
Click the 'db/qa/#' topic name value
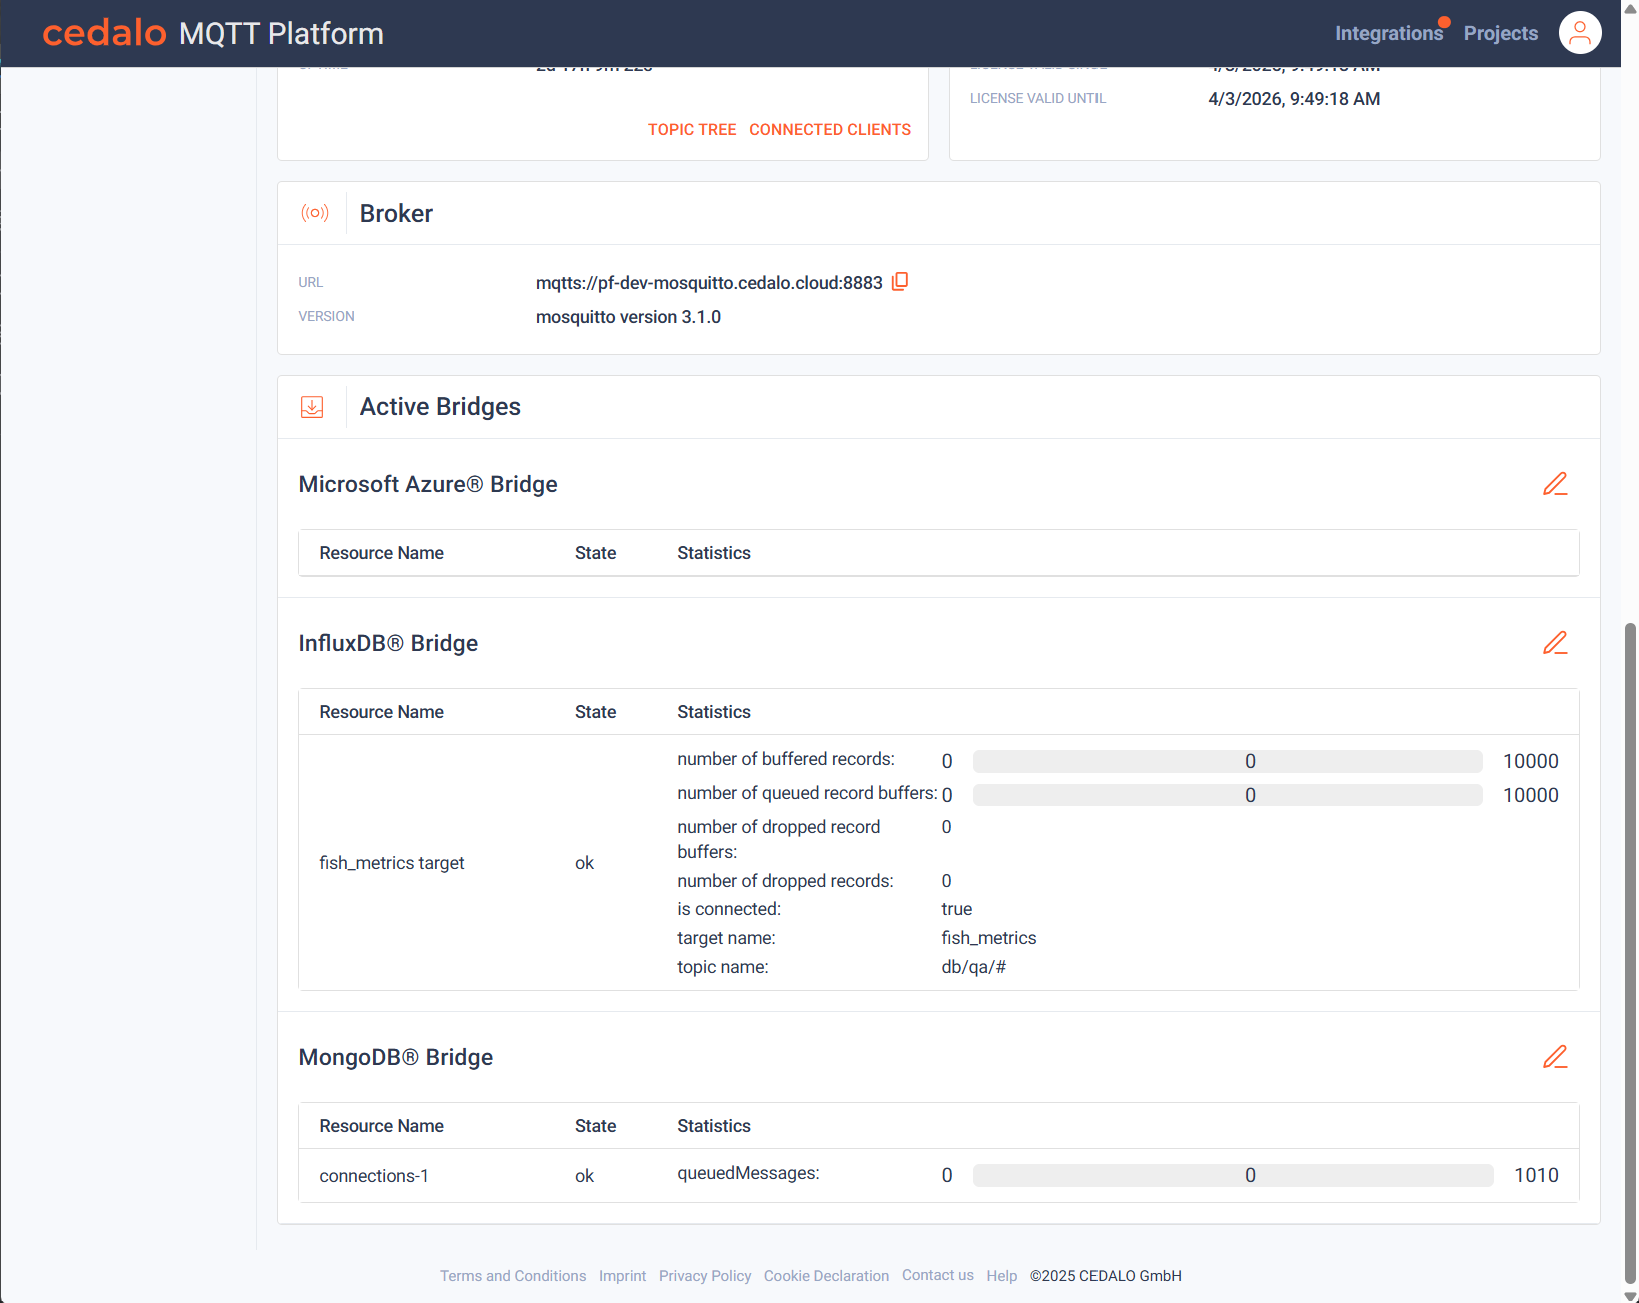pos(974,967)
